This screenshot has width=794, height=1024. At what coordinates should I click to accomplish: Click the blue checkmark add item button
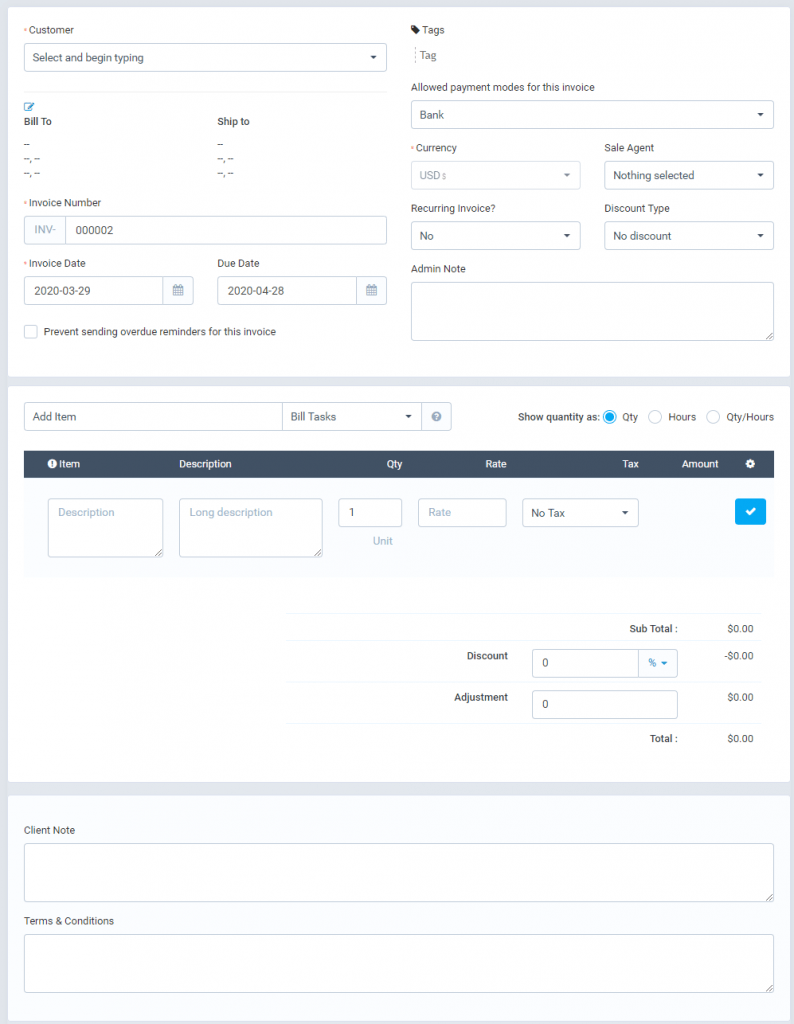750,511
